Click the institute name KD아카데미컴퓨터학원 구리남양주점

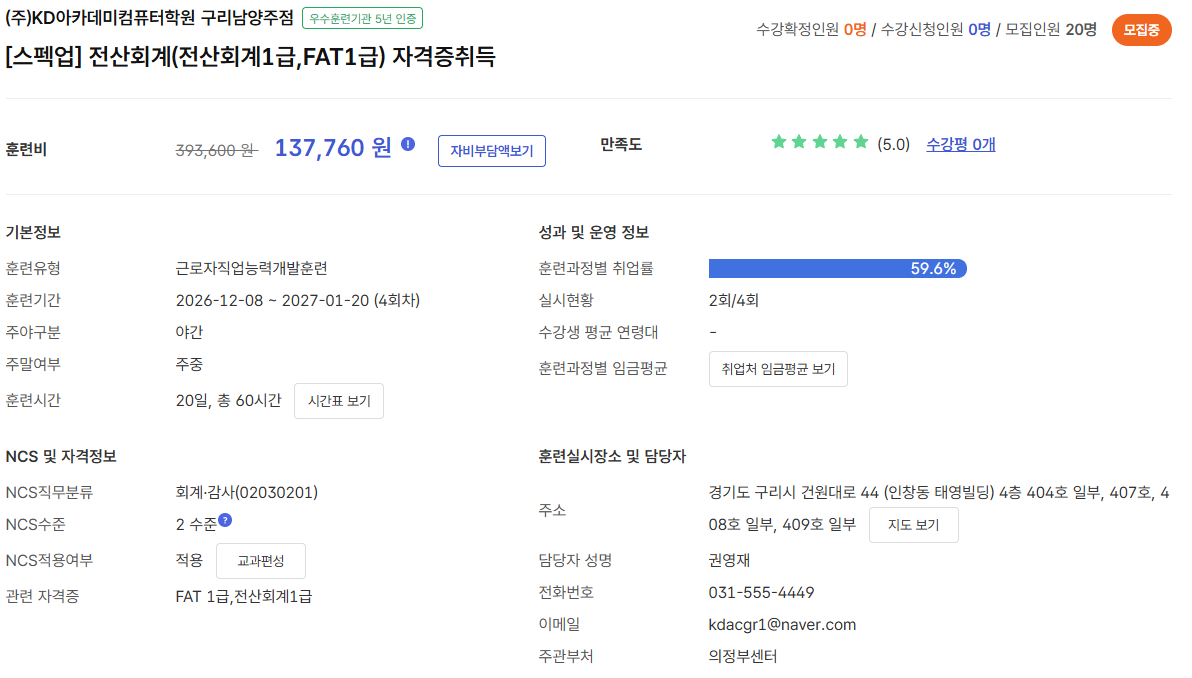(x=150, y=18)
